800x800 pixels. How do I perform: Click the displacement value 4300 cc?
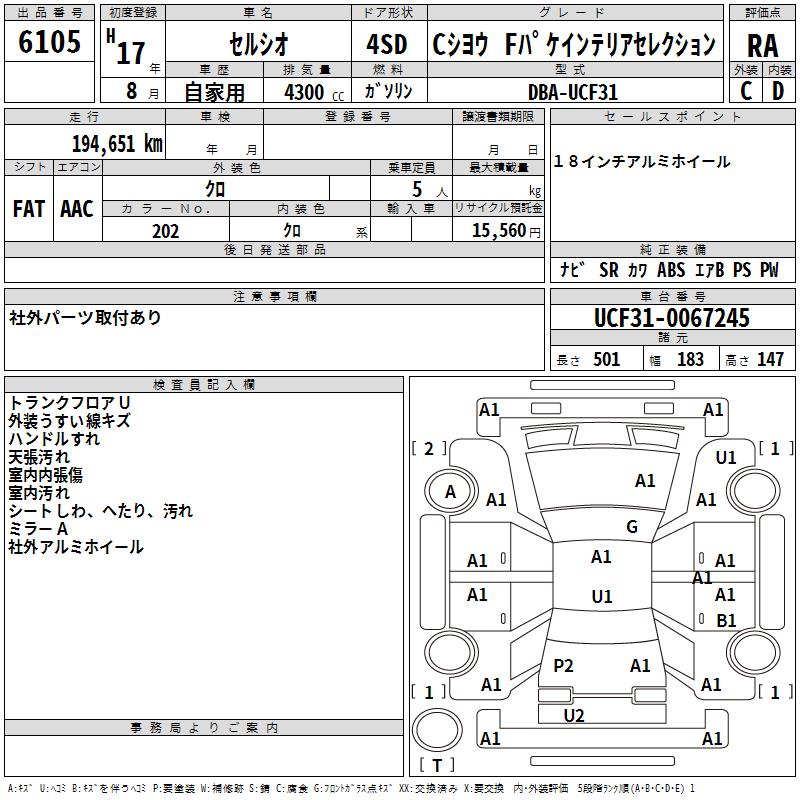314,92
